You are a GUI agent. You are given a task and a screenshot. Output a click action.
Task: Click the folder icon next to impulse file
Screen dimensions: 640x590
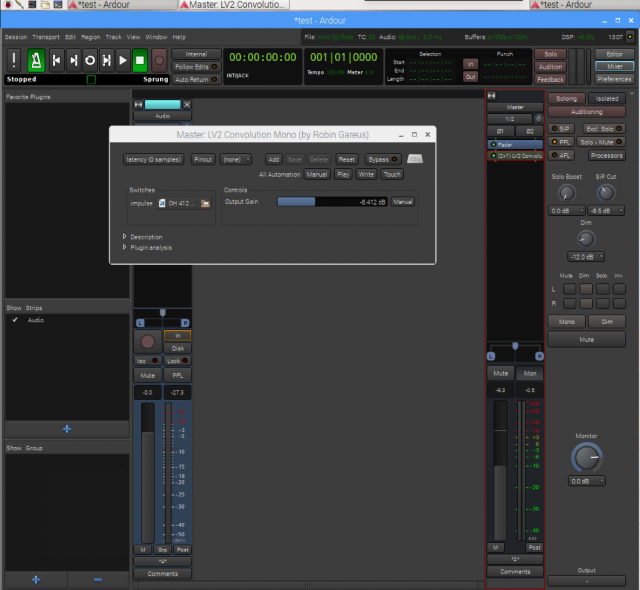click(x=205, y=203)
